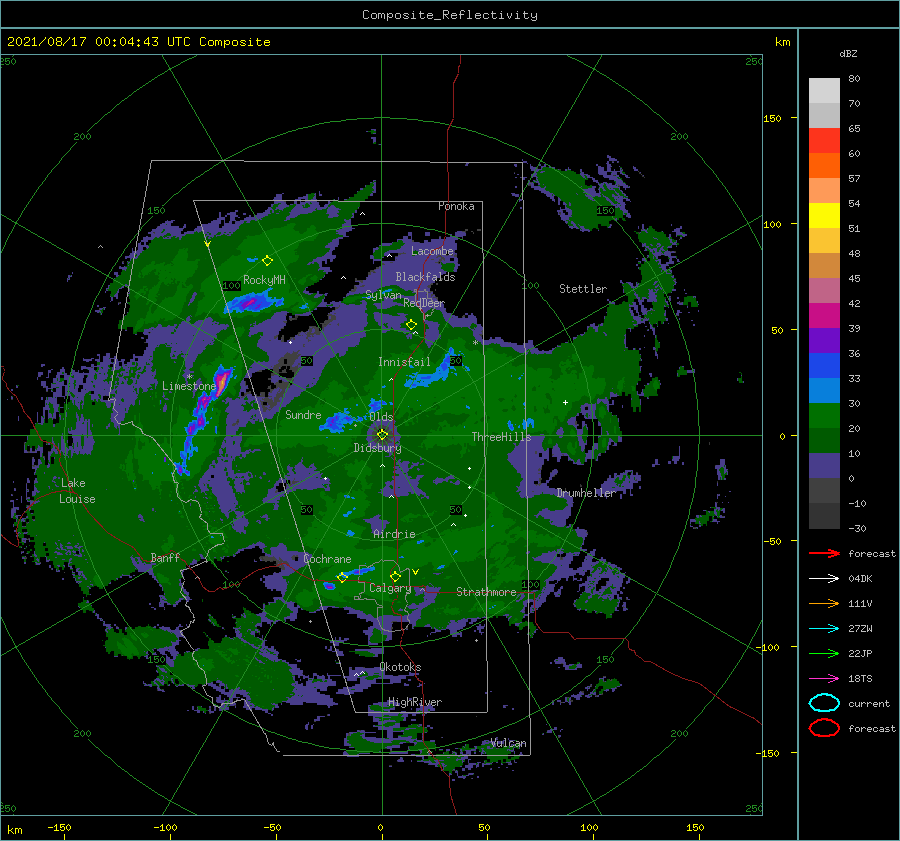Click the red forecast arrow legend icon

pos(824,553)
